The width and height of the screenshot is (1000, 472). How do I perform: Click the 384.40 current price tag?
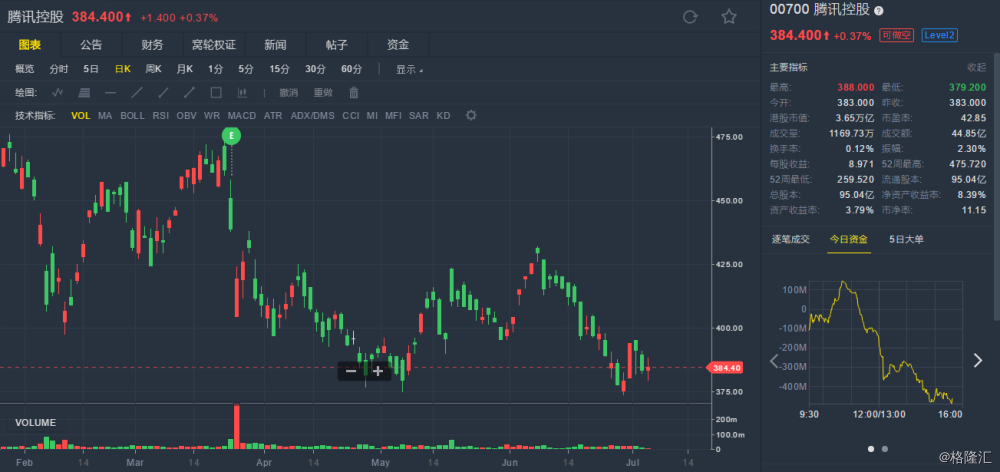(x=725, y=367)
